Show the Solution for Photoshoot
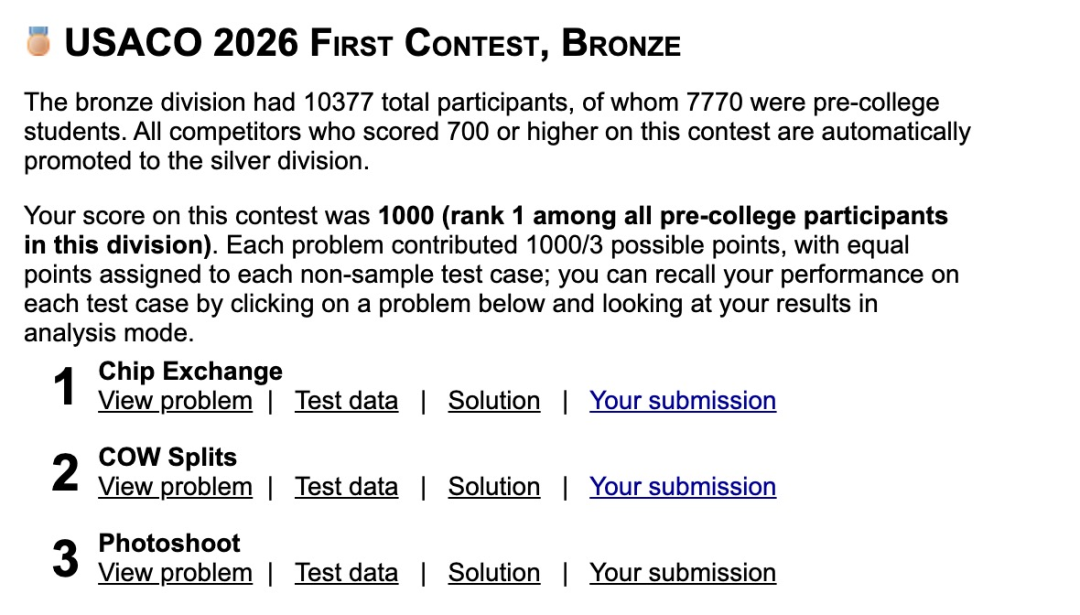Screen dimensions: 1080x615 pyautogui.click(x=494, y=573)
